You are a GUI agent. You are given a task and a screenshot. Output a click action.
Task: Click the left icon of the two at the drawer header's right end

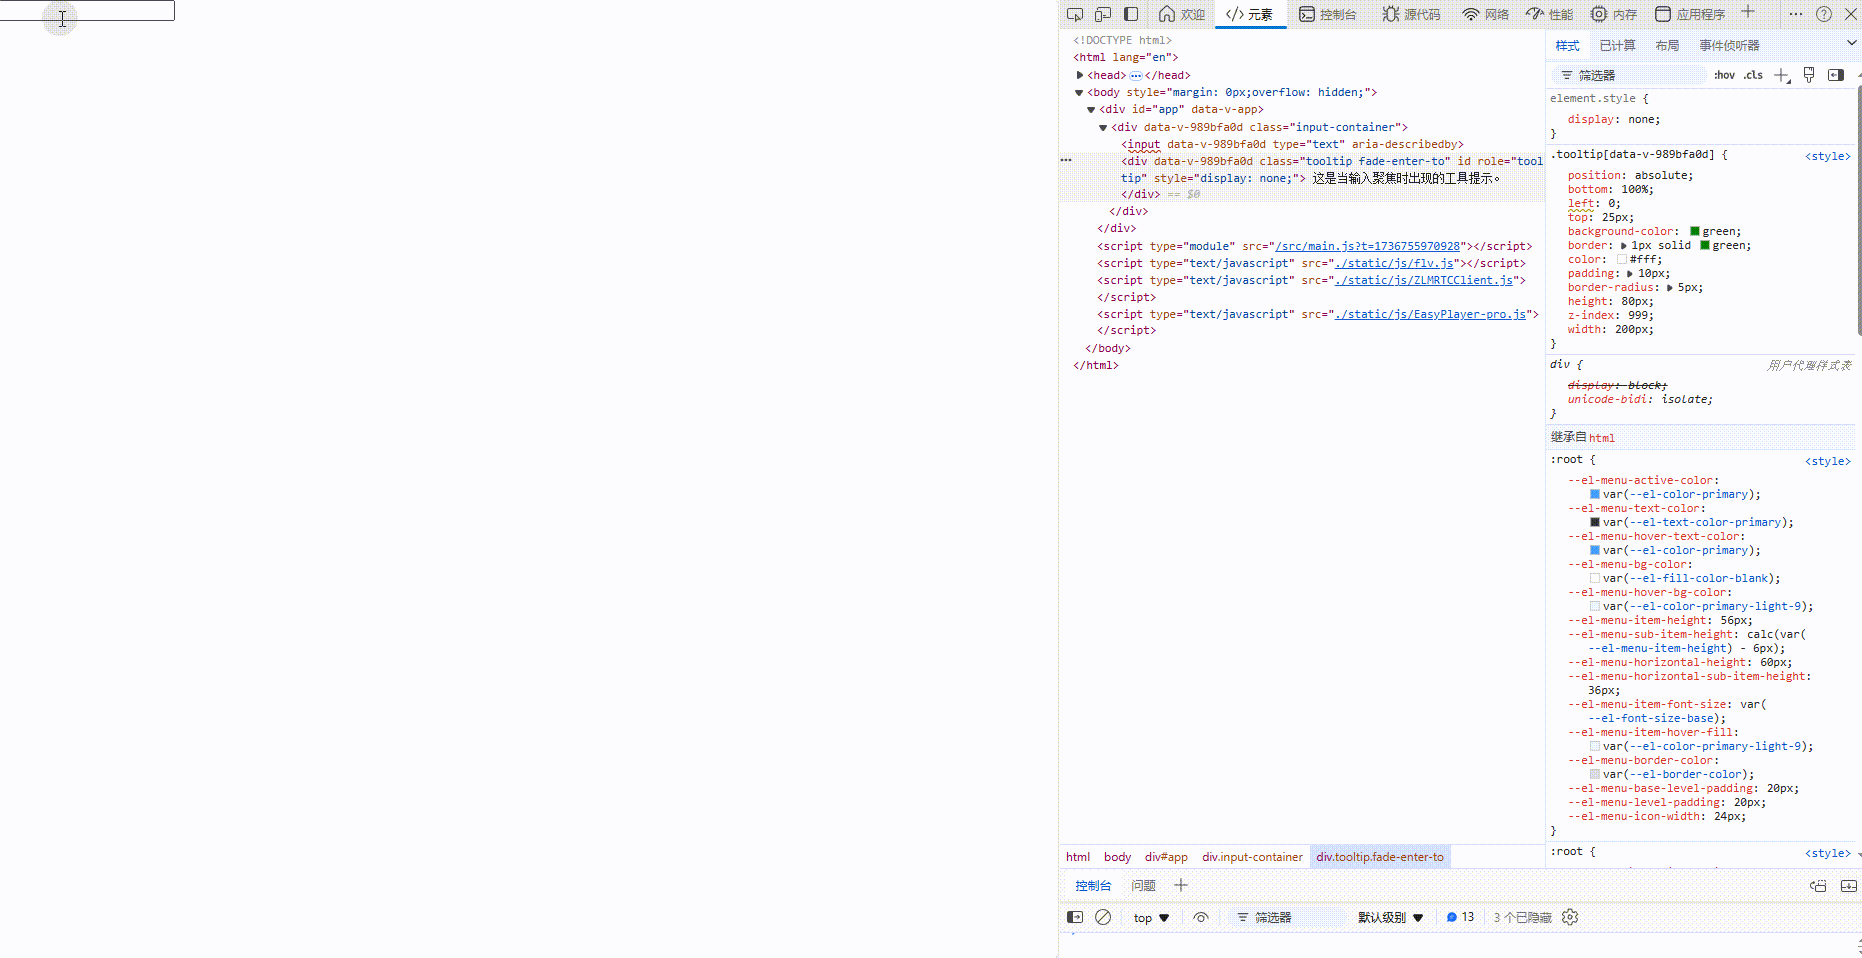click(x=1818, y=886)
